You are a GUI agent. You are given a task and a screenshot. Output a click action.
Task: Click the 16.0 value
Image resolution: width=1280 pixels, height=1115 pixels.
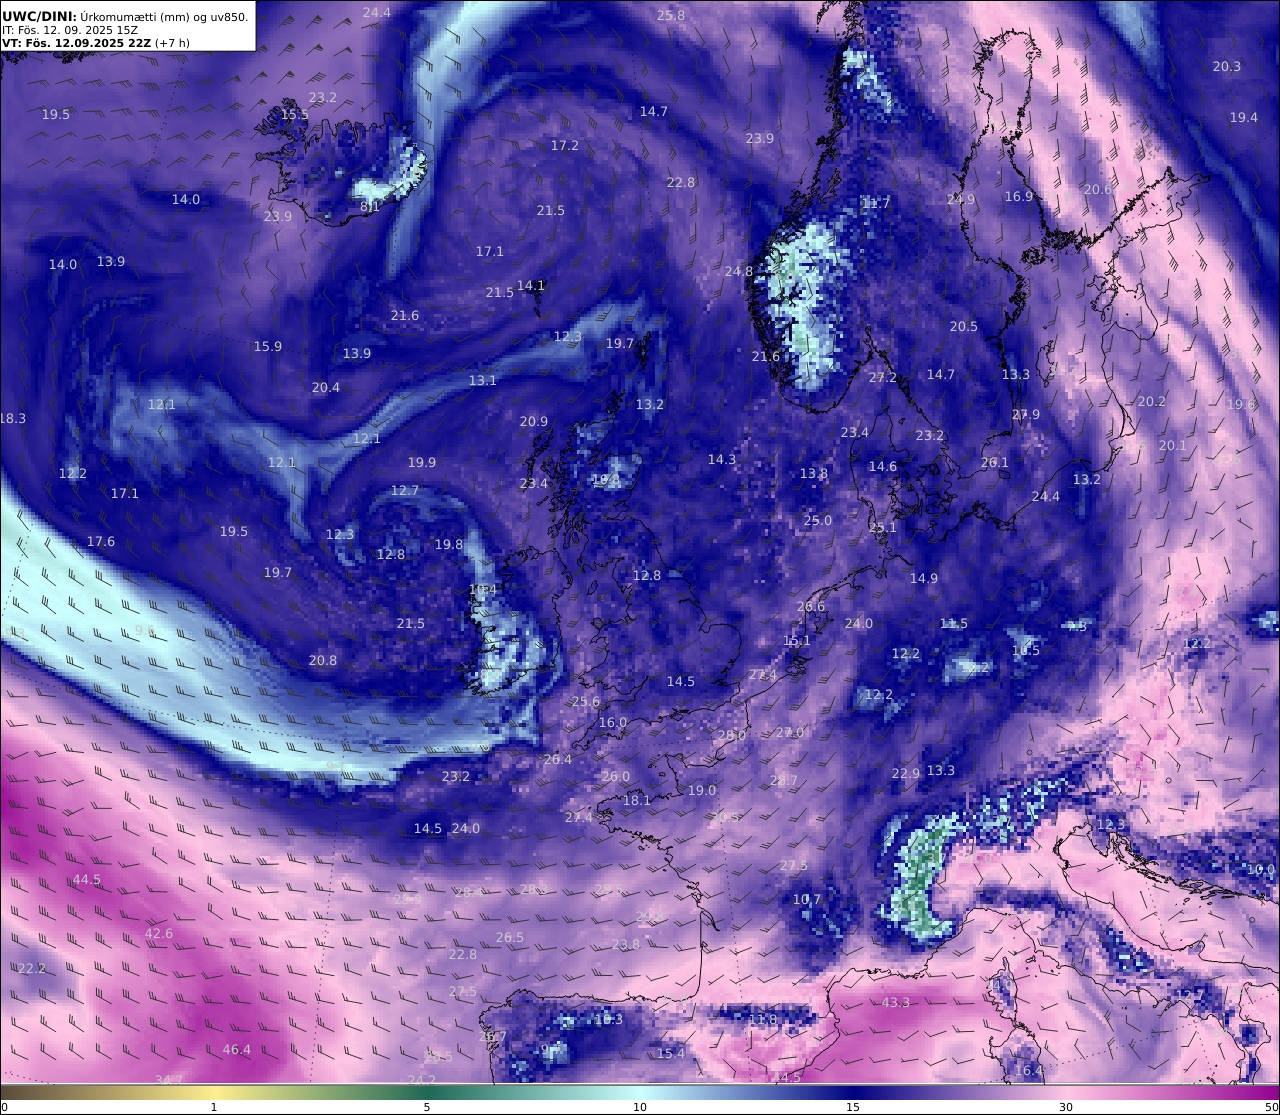click(x=613, y=722)
